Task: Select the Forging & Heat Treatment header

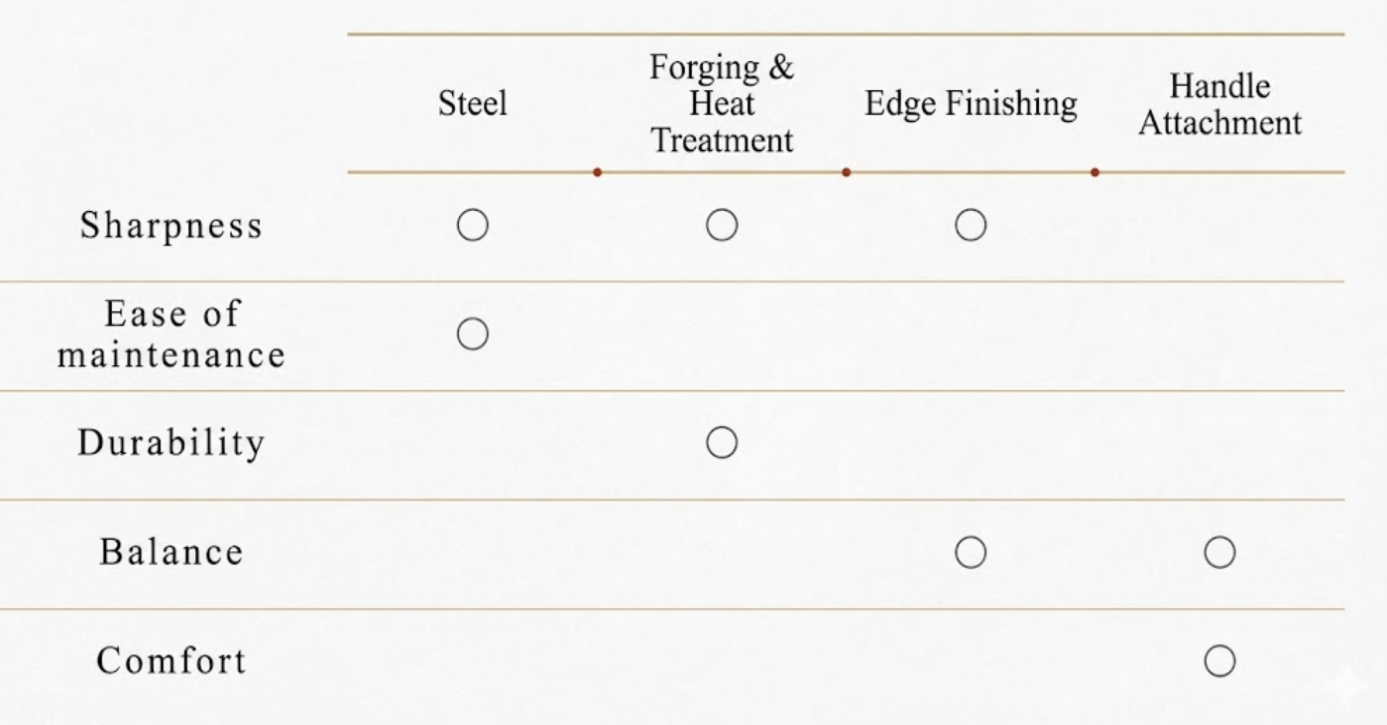Action: [x=721, y=104]
